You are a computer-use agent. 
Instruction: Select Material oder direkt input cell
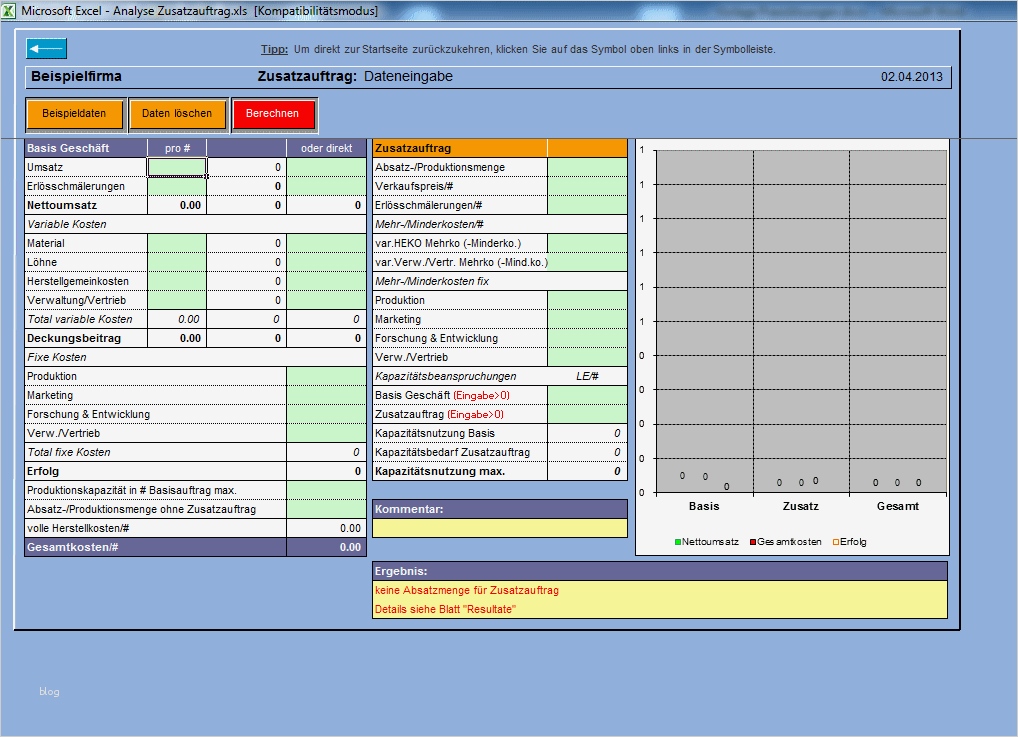(x=327, y=243)
